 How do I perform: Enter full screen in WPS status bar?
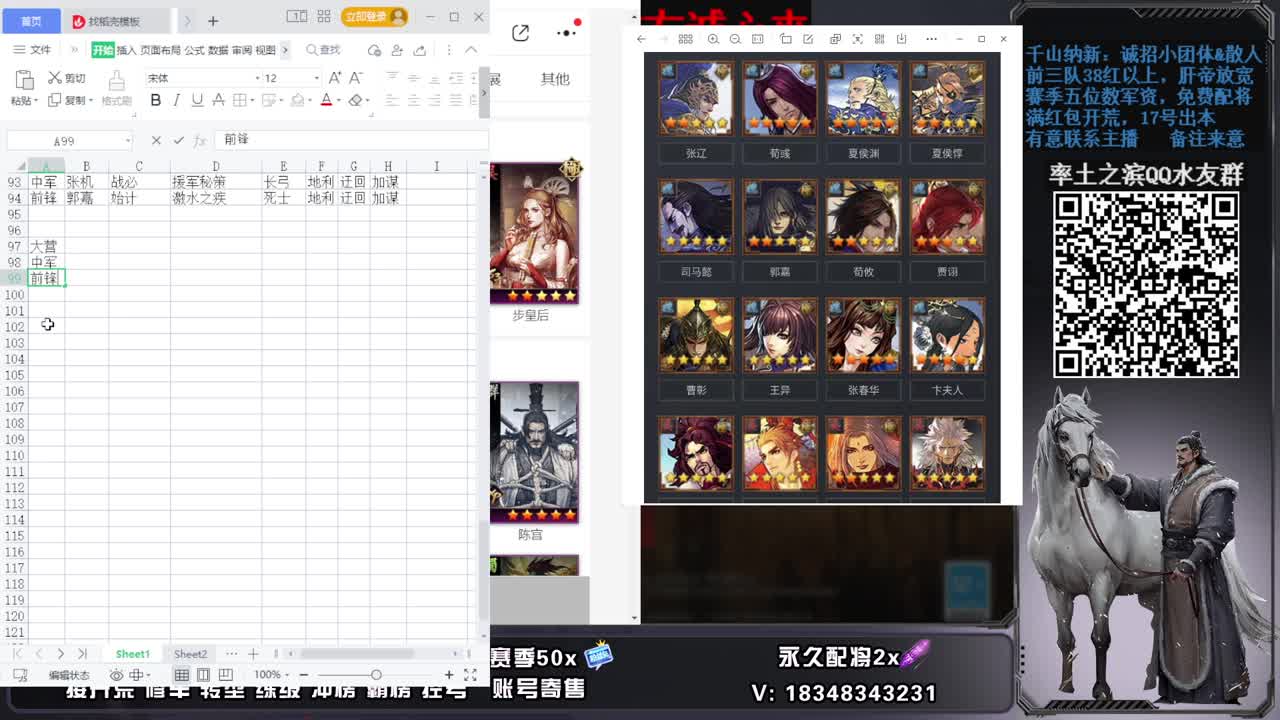click(x=470, y=675)
